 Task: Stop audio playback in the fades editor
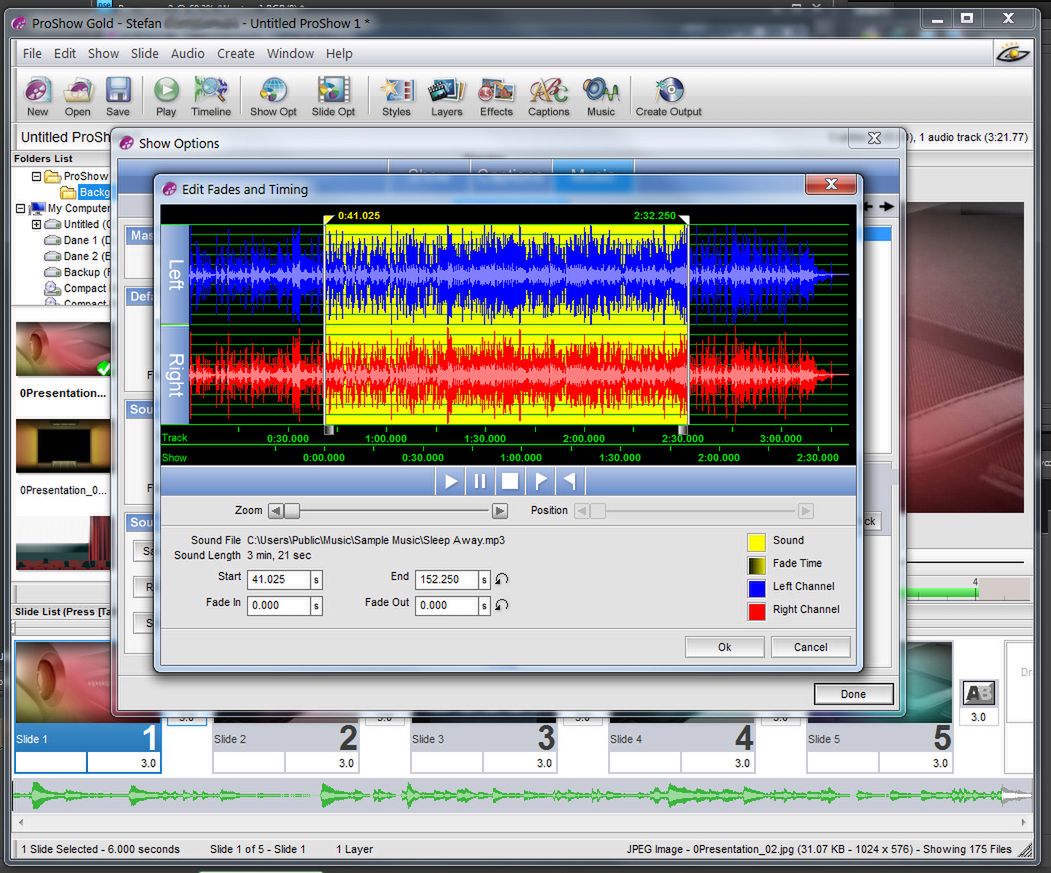(x=509, y=481)
